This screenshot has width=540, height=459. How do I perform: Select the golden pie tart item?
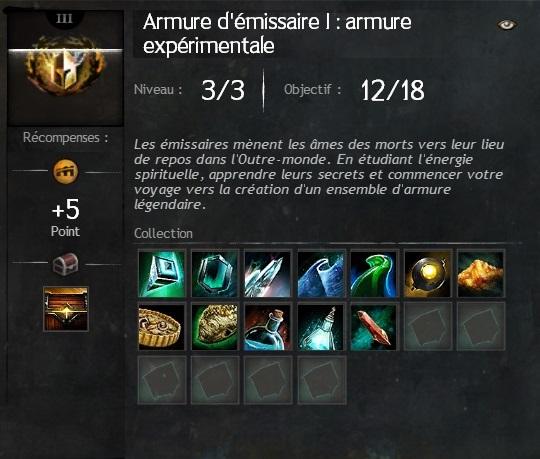click(x=162, y=327)
